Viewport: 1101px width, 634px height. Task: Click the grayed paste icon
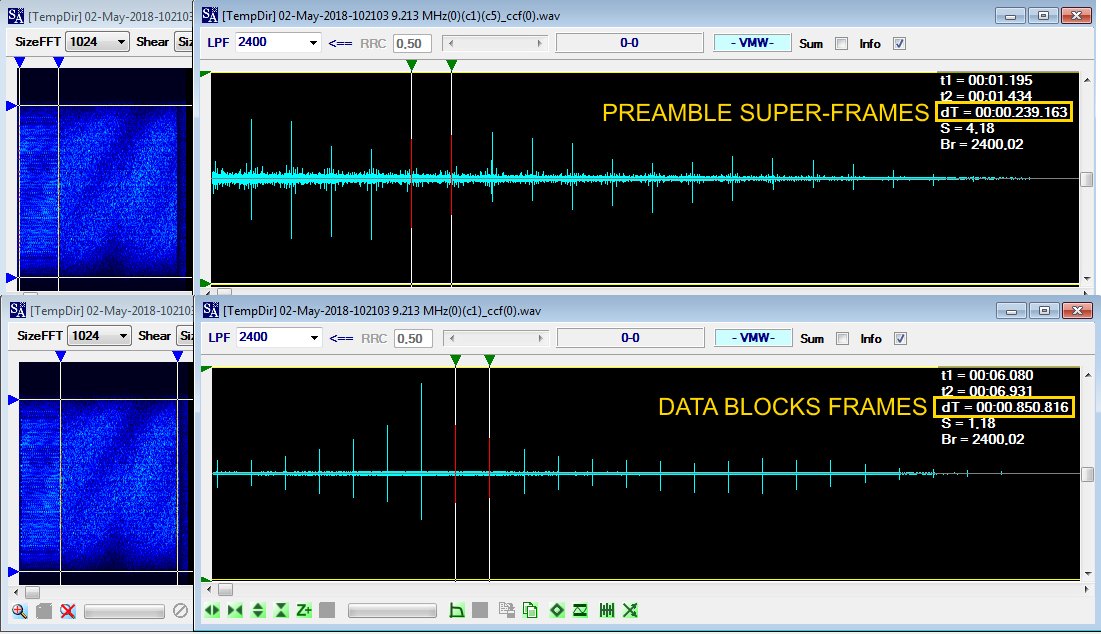[x=507, y=610]
